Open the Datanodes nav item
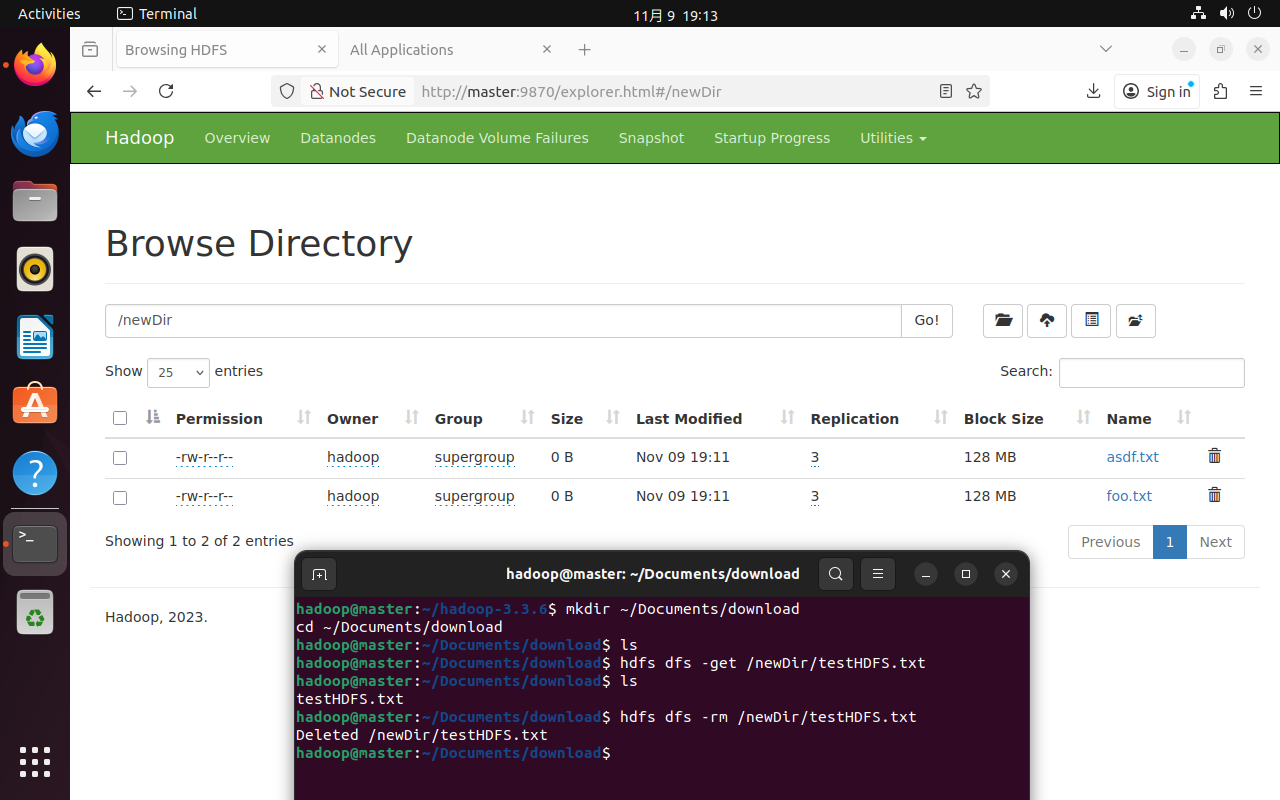Viewport: 1280px width, 800px height. coord(338,138)
